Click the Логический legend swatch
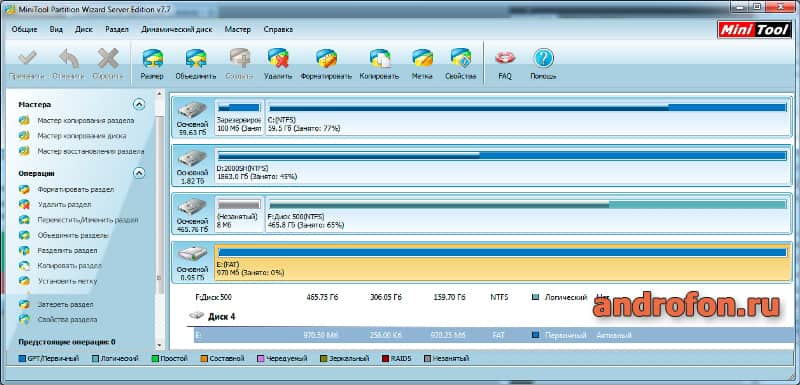Image resolution: width=800 pixels, height=385 pixels. [94, 358]
